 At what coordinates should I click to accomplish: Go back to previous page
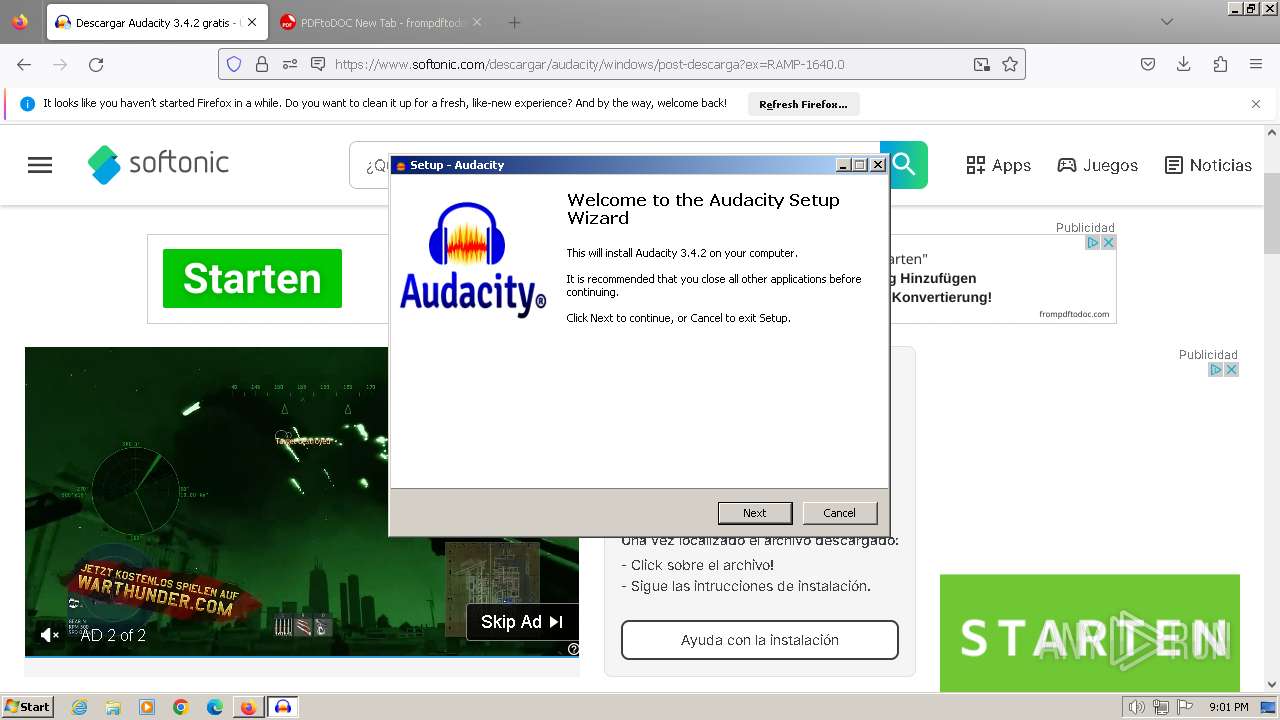24,64
